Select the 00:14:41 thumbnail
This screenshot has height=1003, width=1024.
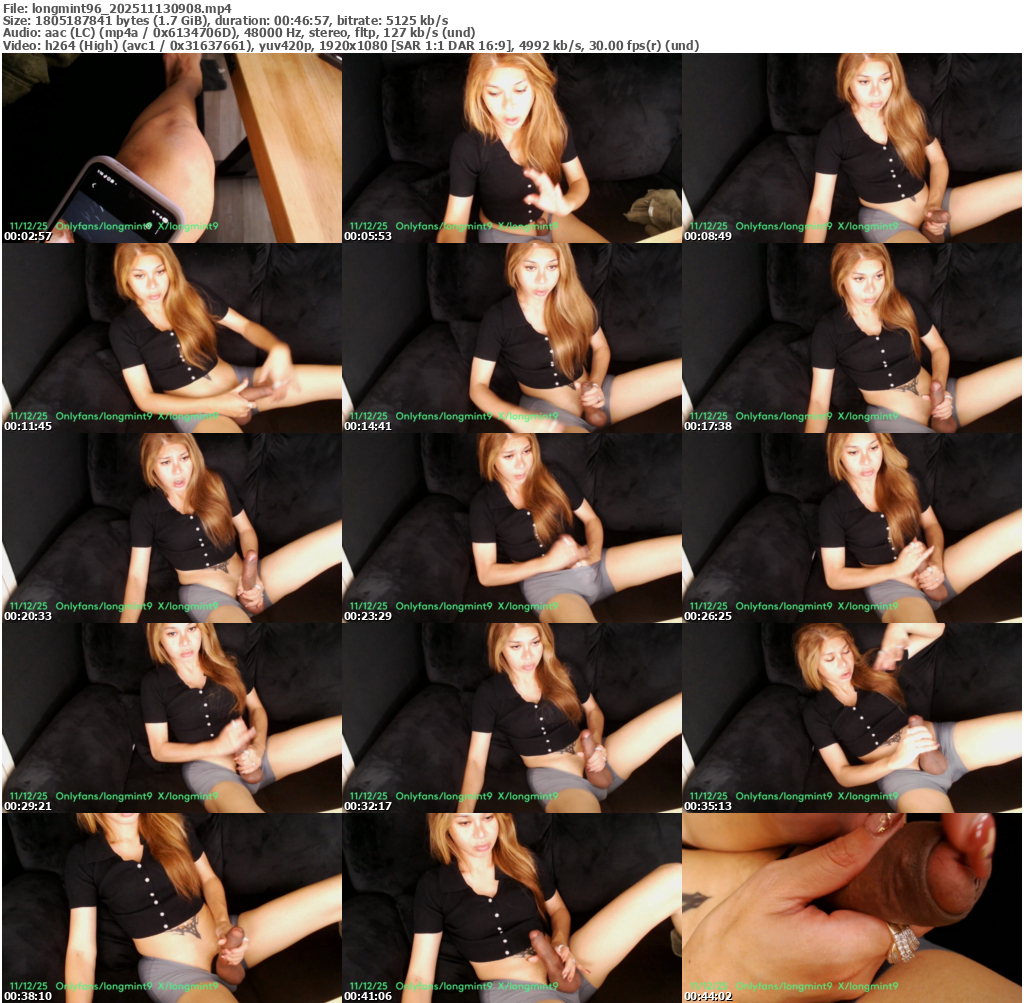pyautogui.click(x=511, y=338)
